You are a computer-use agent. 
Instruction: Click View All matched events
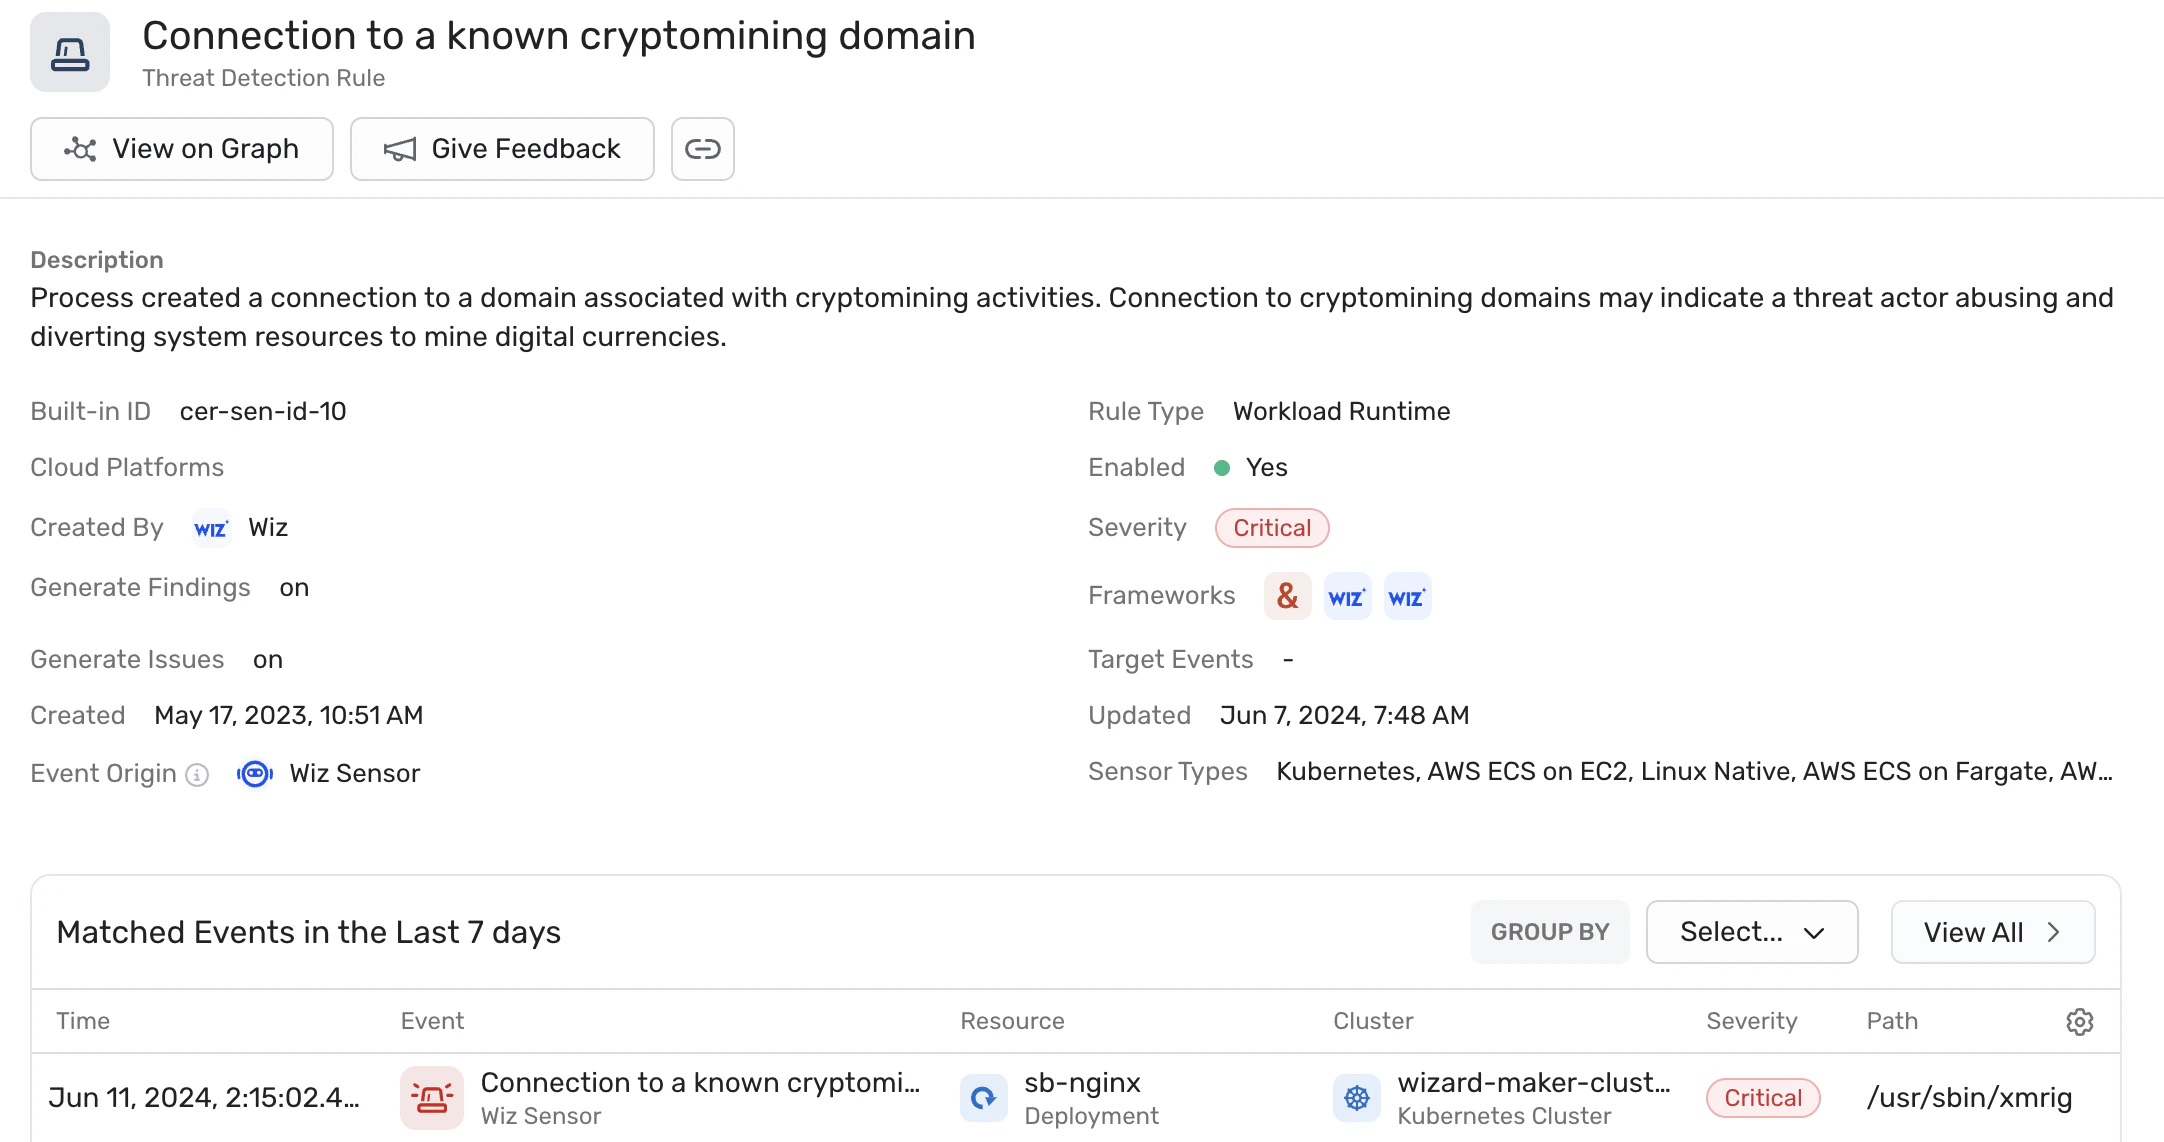1993,932
